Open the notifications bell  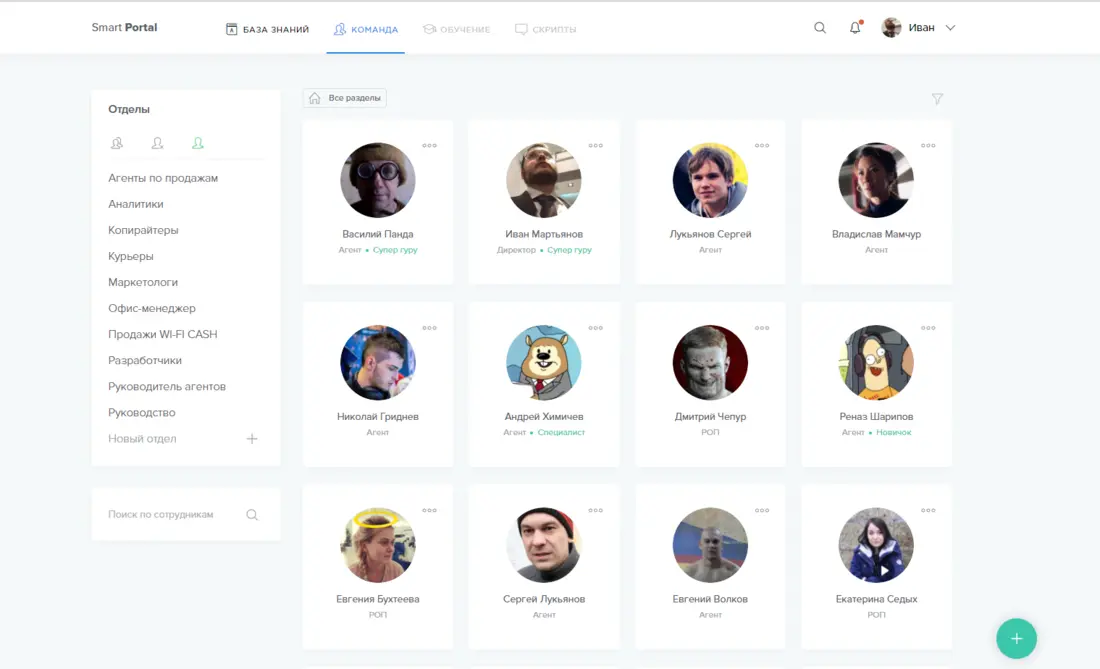[855, 28]
